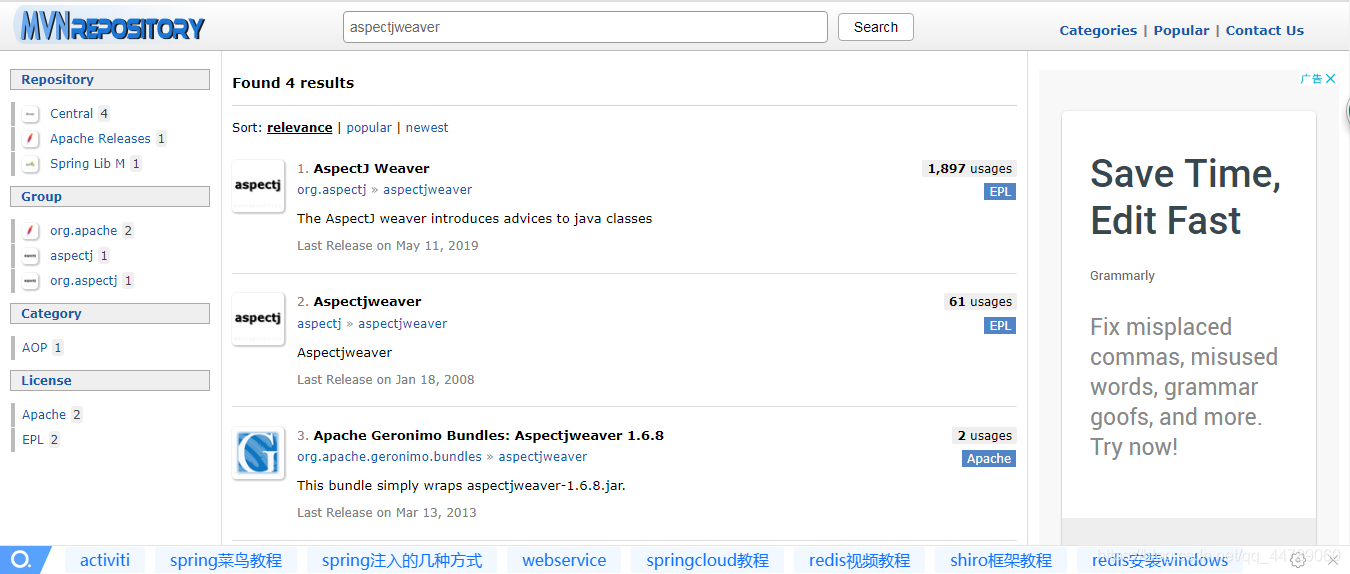
Task: Click the org.apache group feather icon
Action: pyautogui.click(x=31, y=231)
